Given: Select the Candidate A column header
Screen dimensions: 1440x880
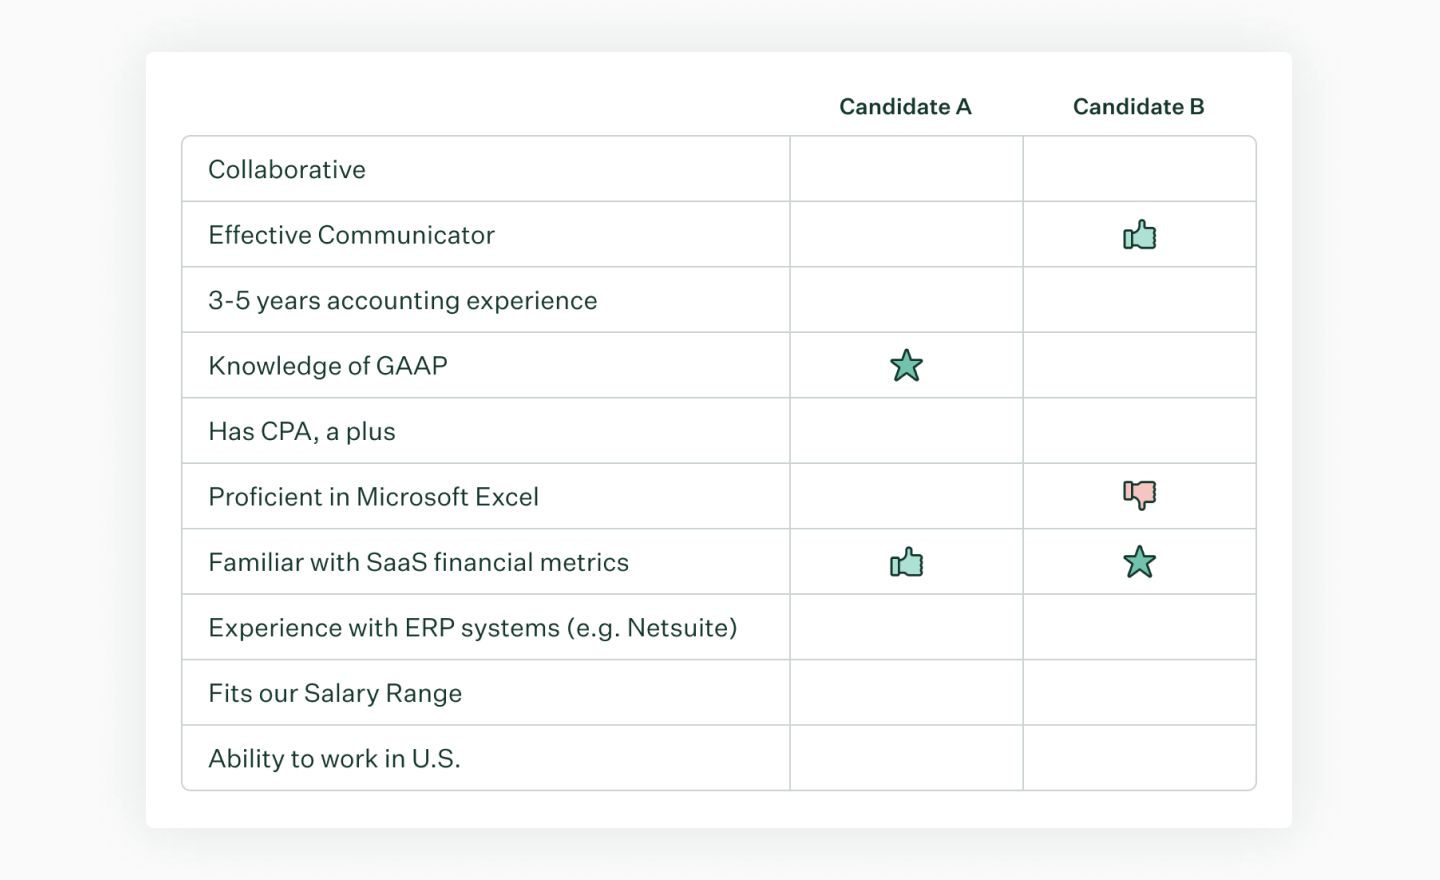Looking at the screenshot, I should (x=905, y=107).
